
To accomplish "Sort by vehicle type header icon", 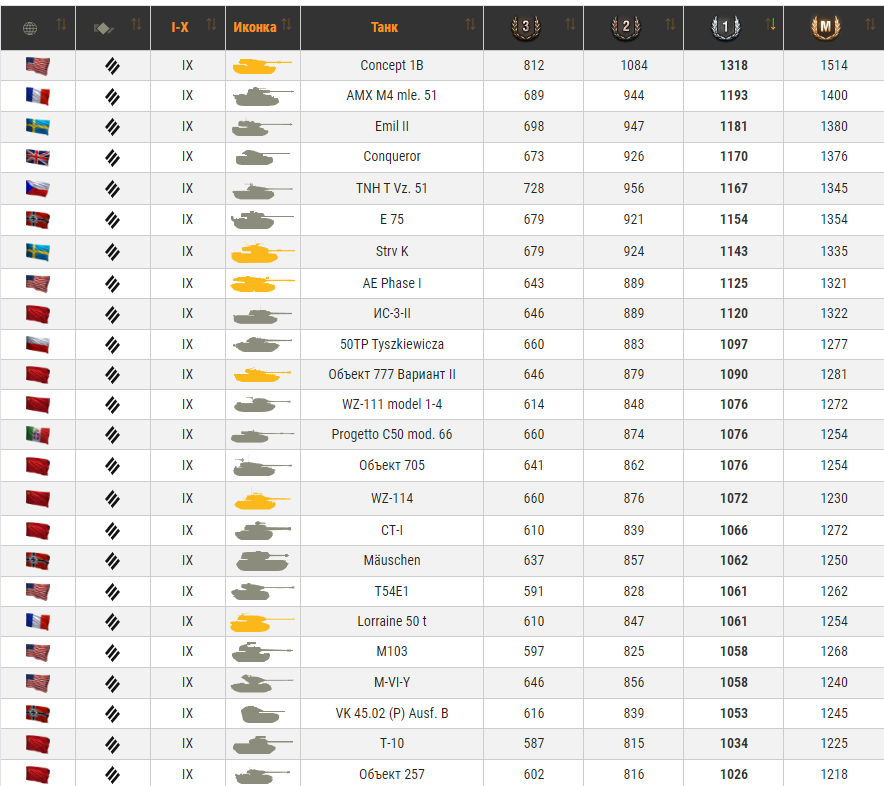I will 104,28.
